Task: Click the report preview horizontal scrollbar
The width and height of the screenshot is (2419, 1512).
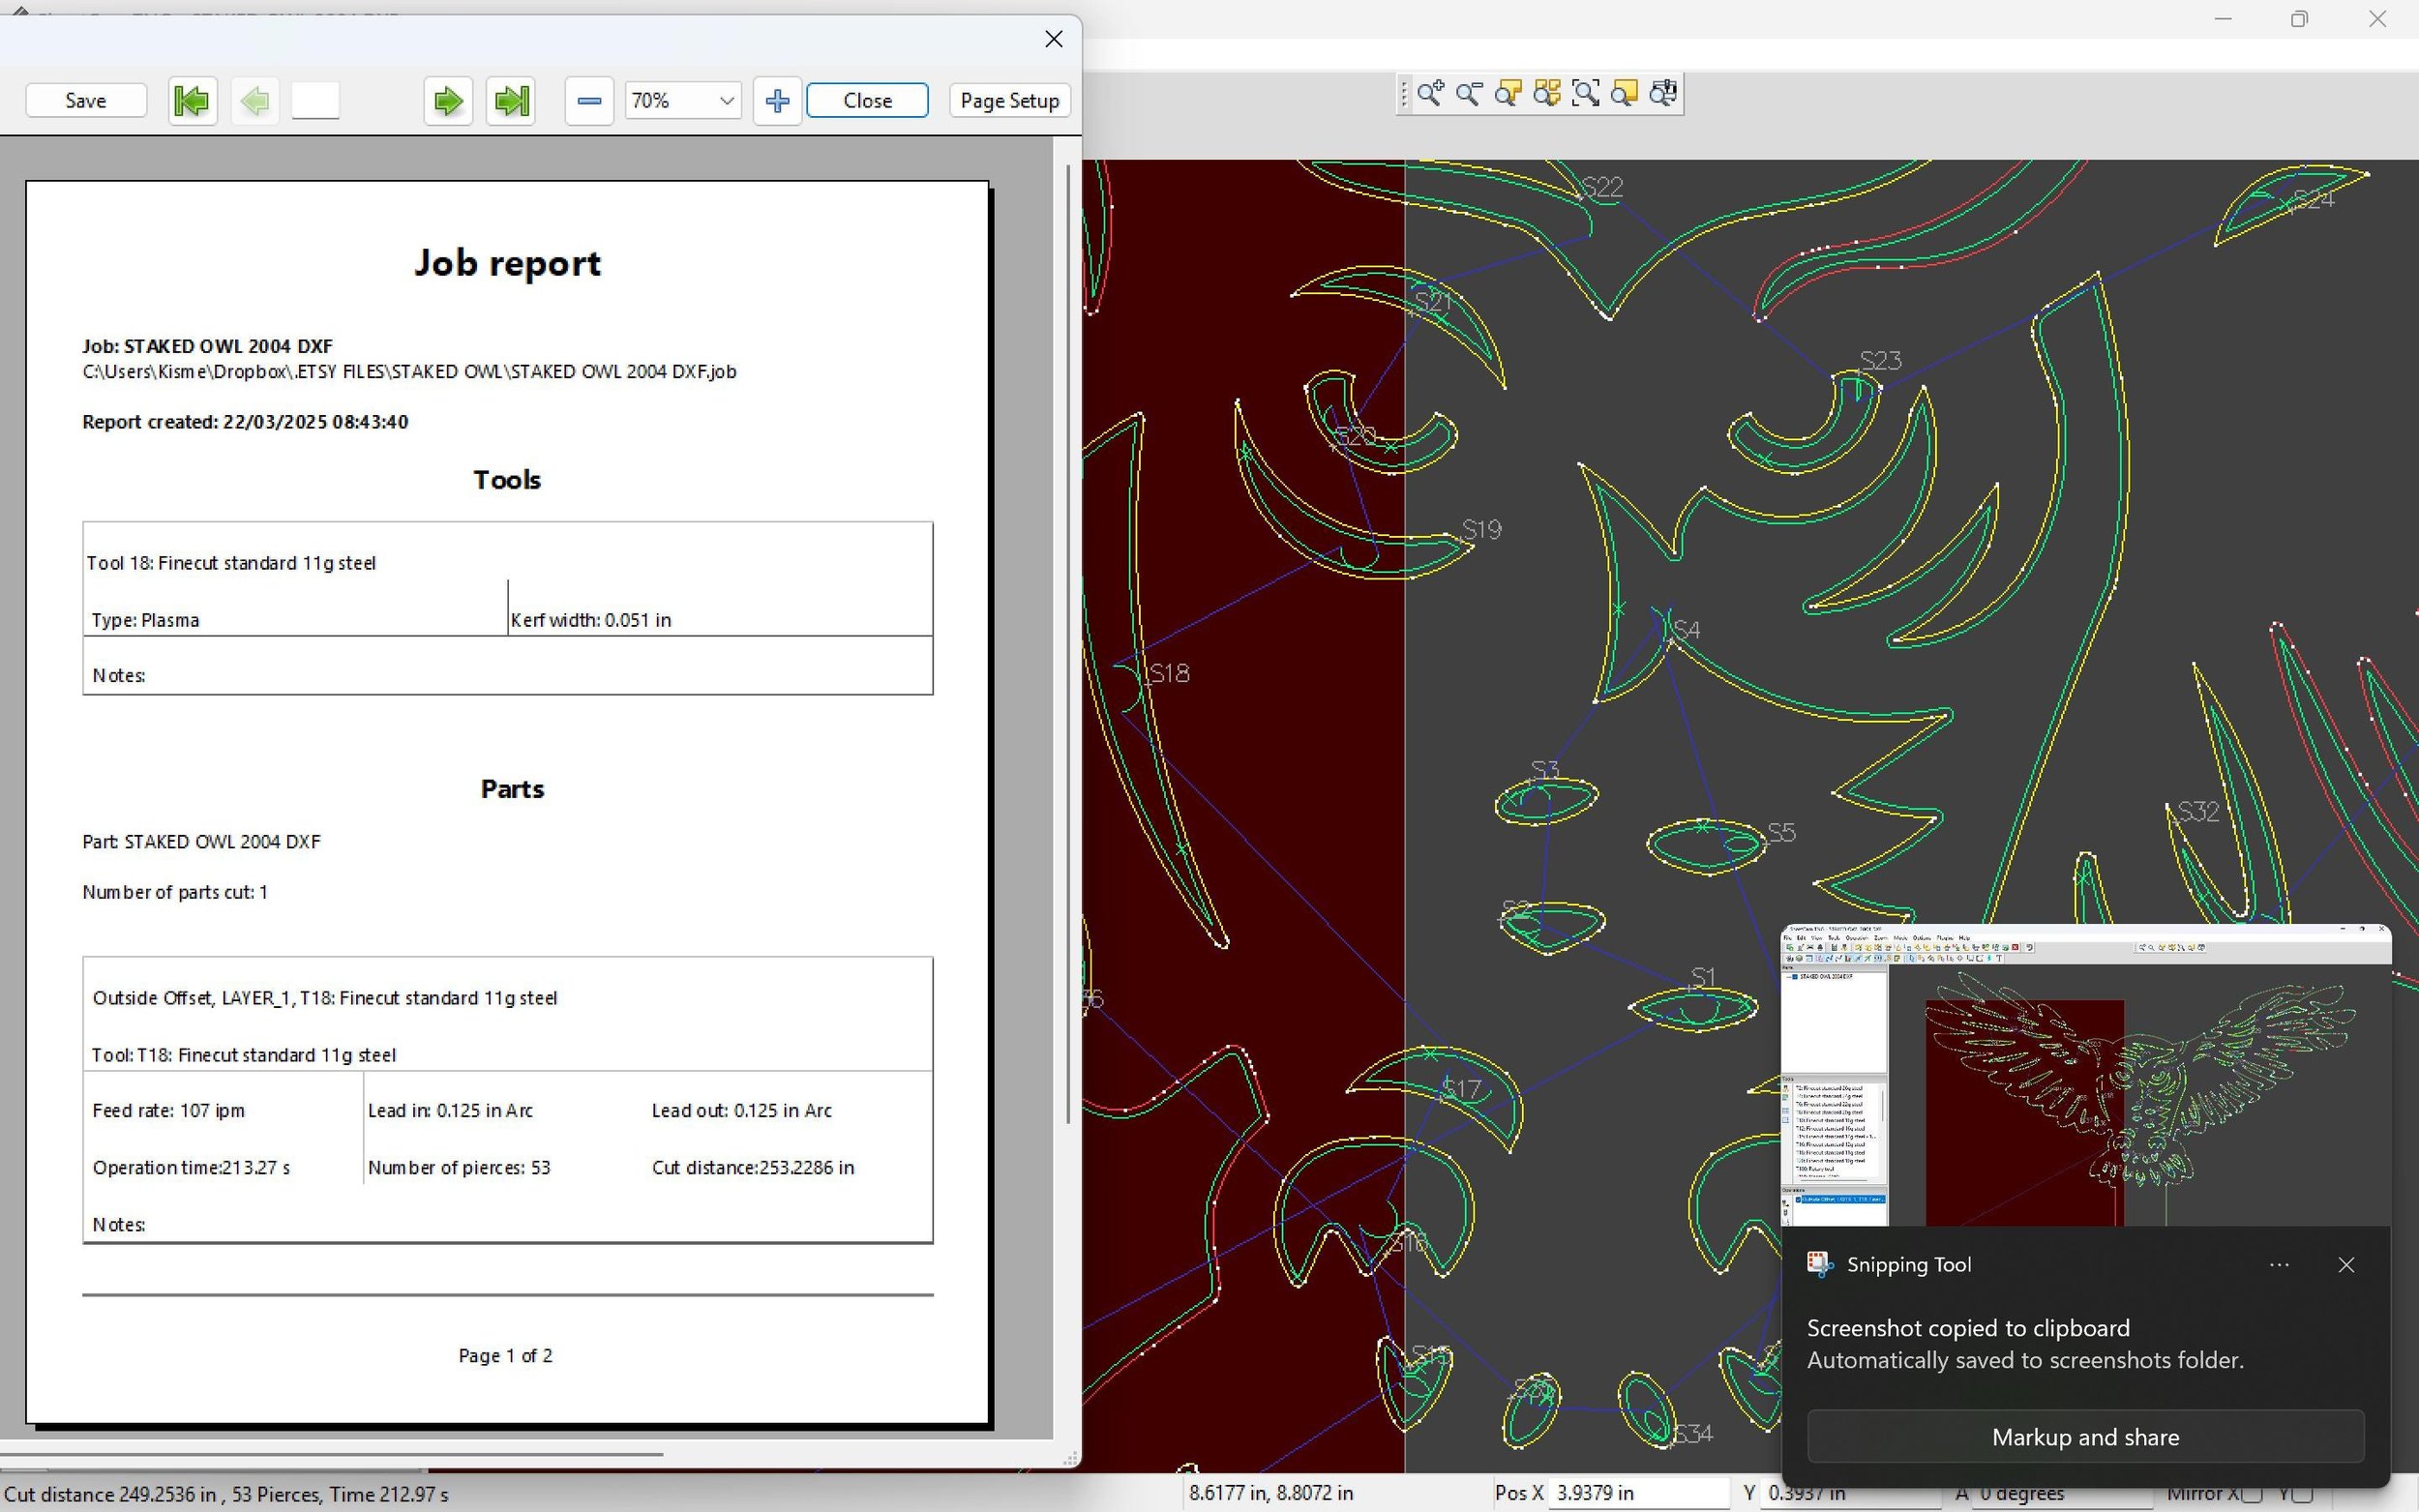Action: pyautogui.click(x=330, y=1454)
